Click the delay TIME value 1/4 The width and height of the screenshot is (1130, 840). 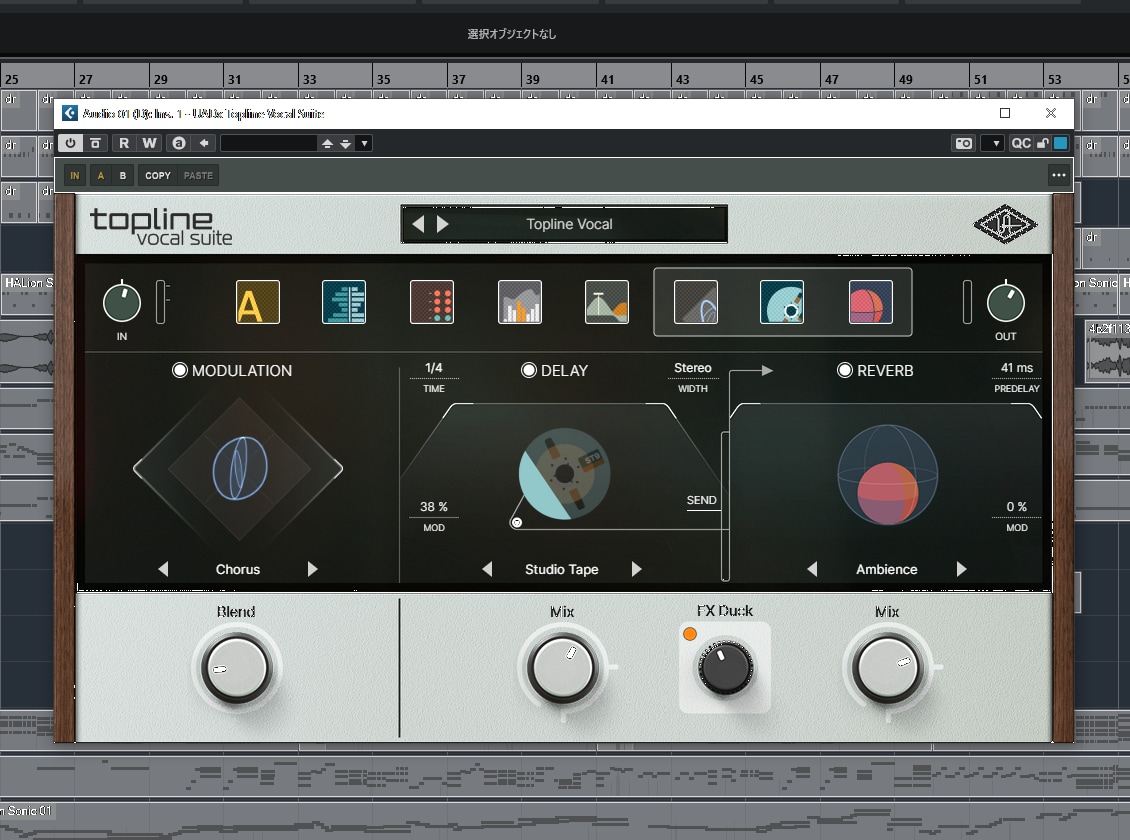(434, 368)
